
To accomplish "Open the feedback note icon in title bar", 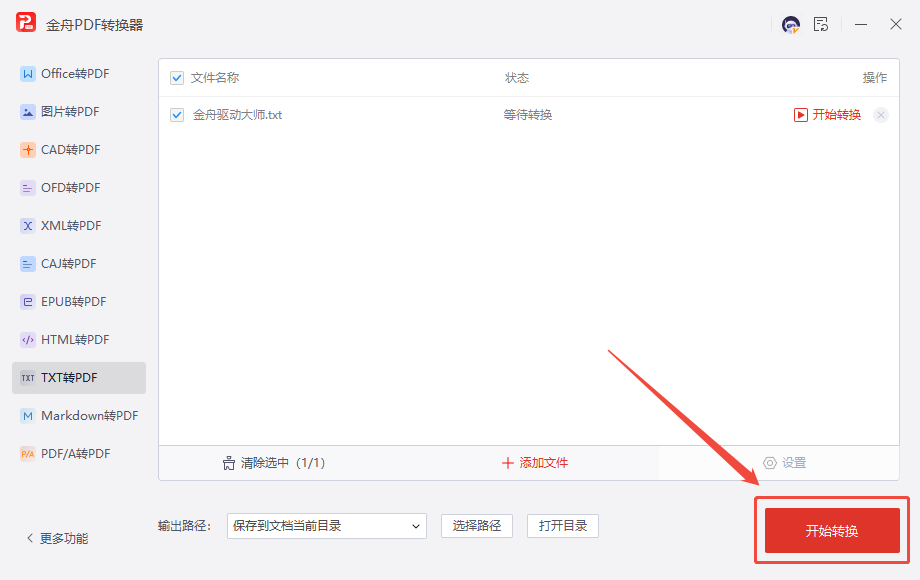I will [x=821, y=24].
